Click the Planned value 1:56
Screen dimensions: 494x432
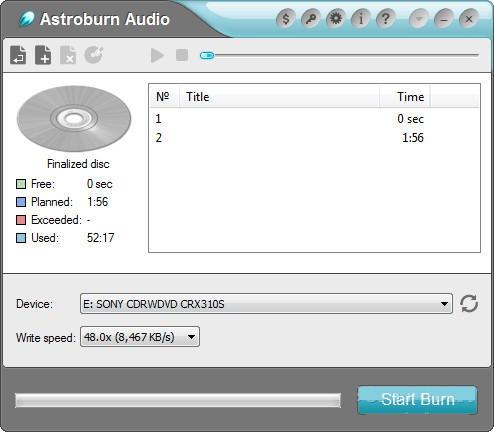click(x=97, y=202)
